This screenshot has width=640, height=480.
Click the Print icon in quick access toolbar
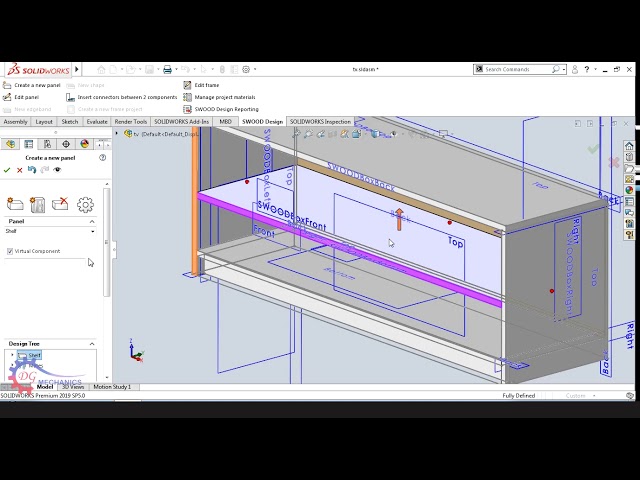pyautogui.click(x=167, y=70)
